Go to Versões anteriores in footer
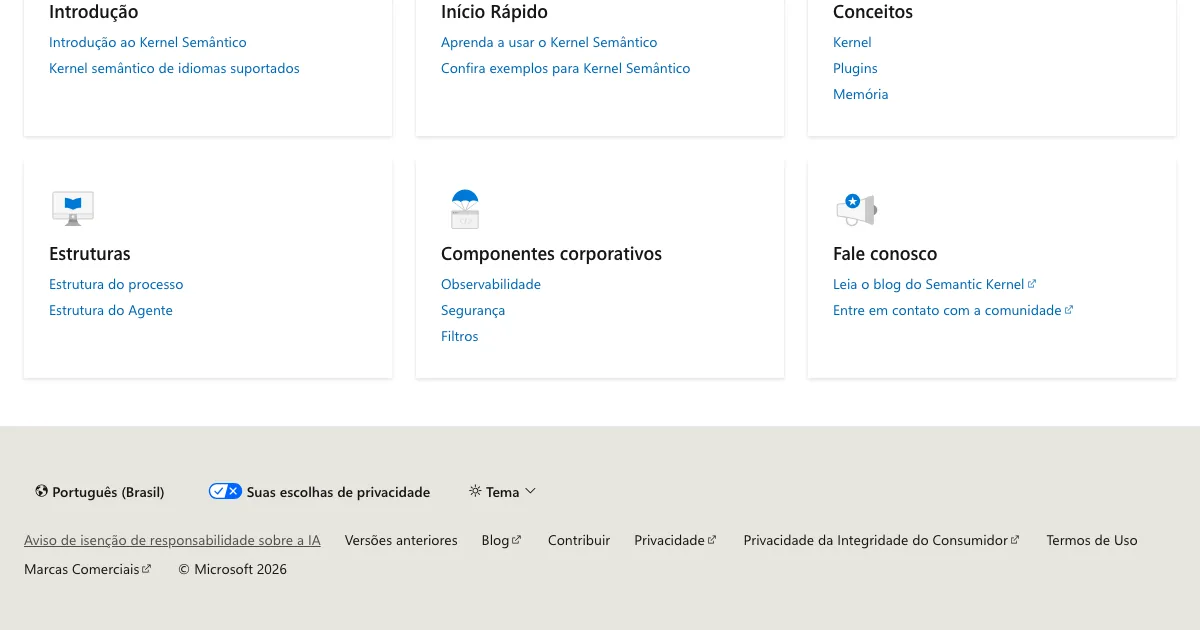Image resolution: width=1200 pixels, height=630 pixels. 401,540
